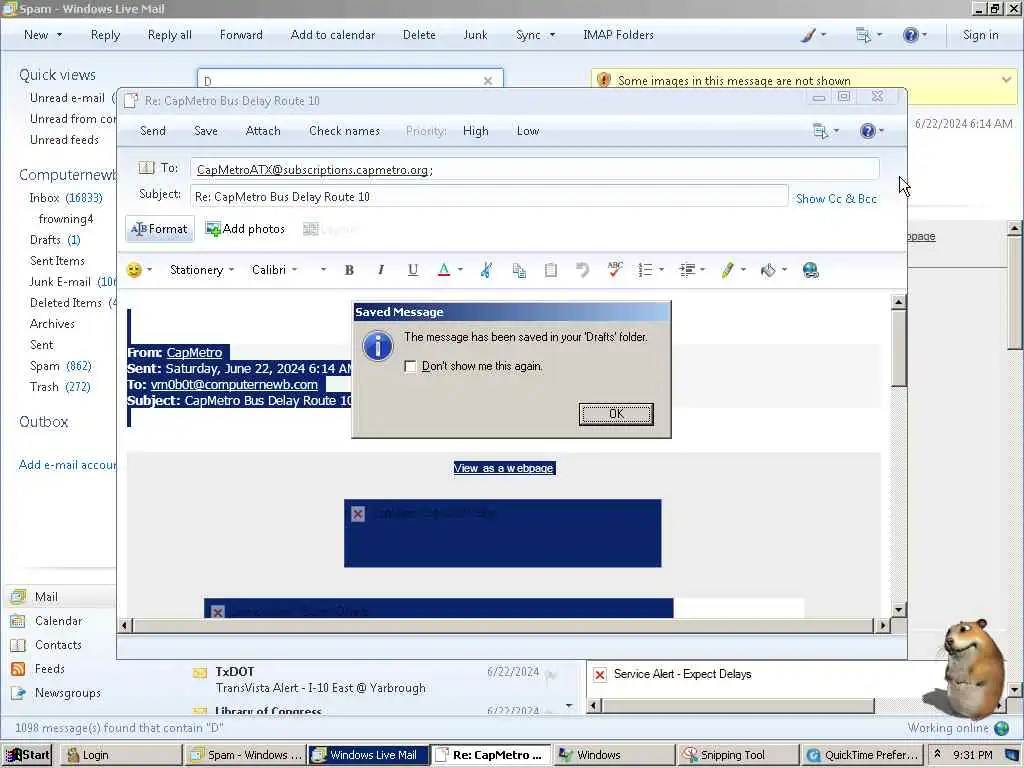Click the colorize paintbrush icon
Image resolution: width=1024 pixels, height=768 pixels.
808,35
